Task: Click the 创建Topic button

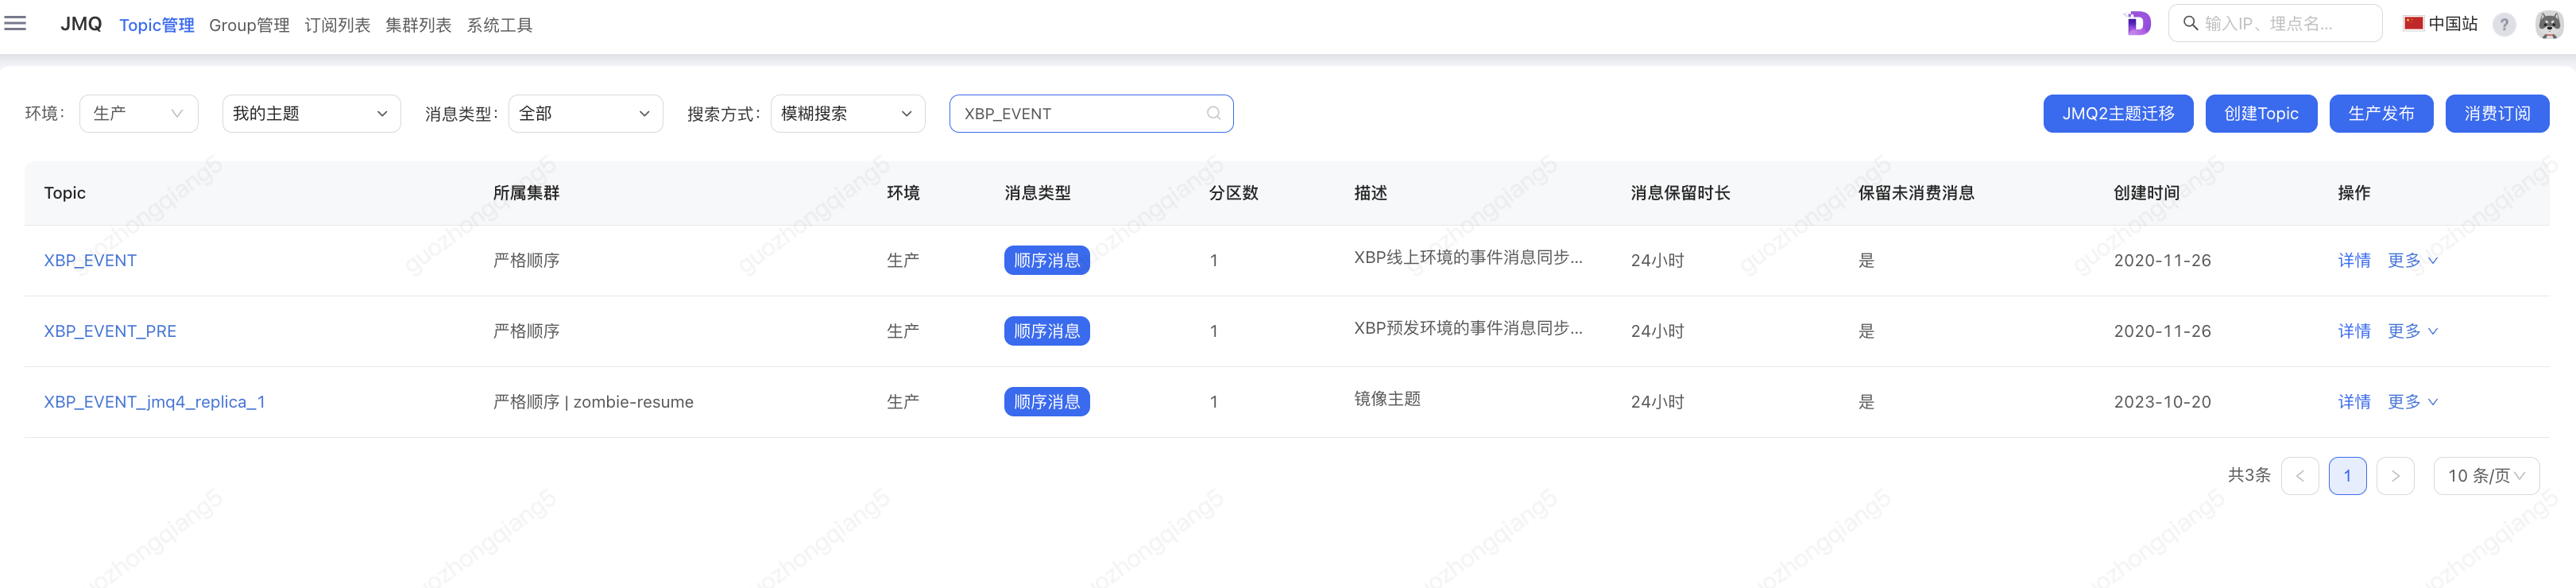Action: pos(2260,113)
